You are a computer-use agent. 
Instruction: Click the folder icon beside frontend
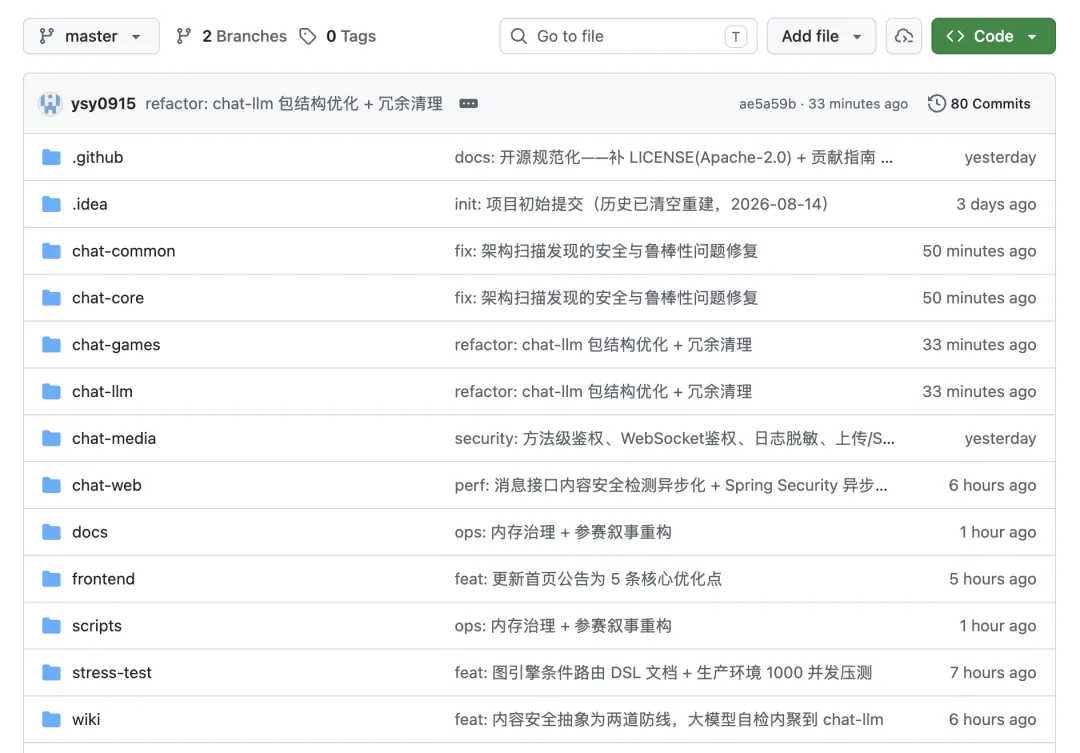[x=51, y=579]
